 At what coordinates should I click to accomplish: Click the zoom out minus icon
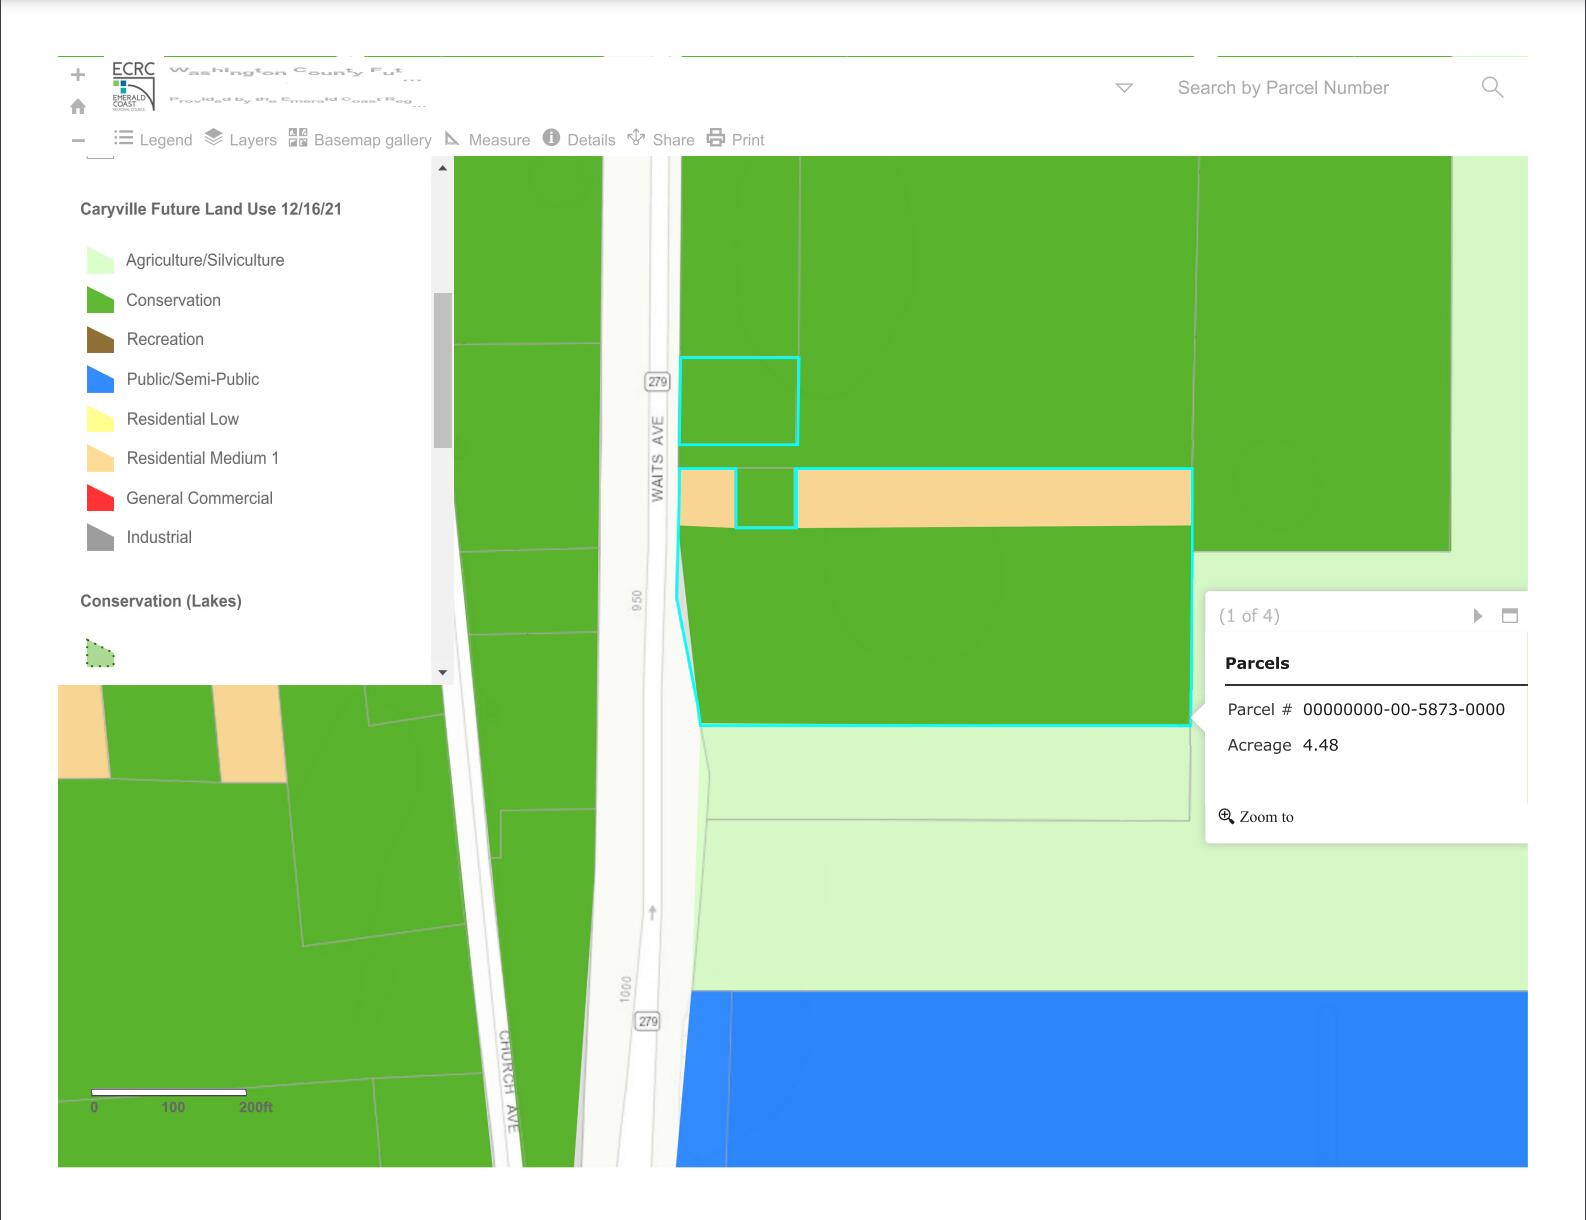point(78,140)
